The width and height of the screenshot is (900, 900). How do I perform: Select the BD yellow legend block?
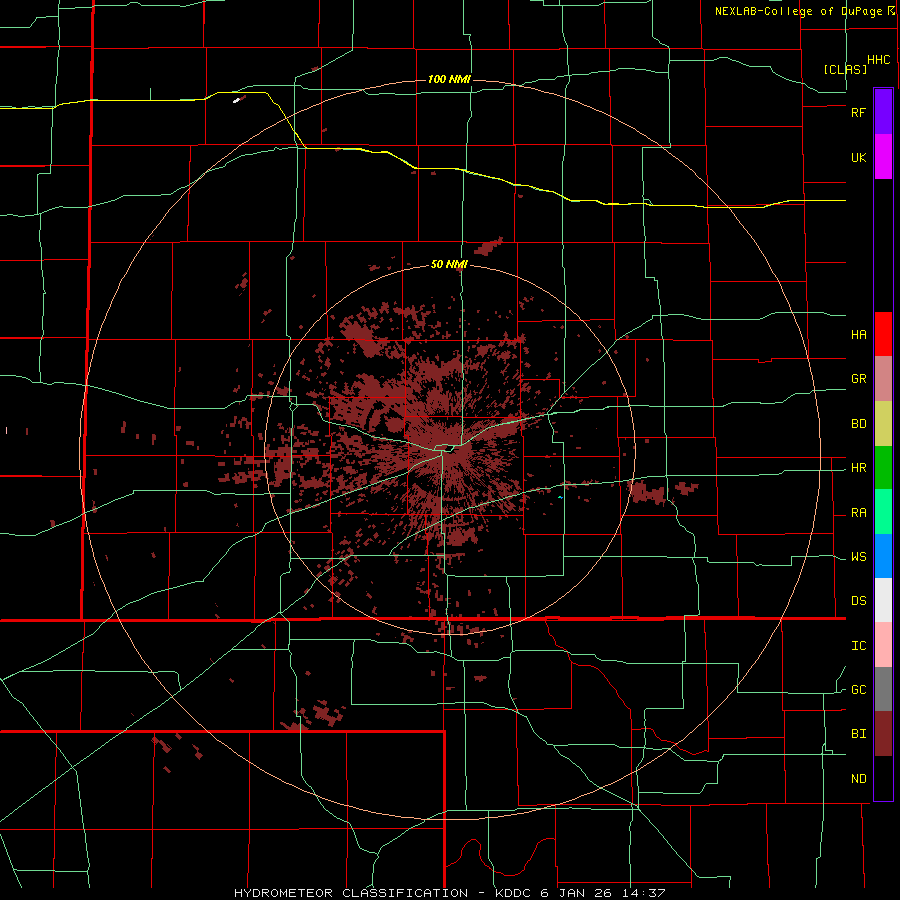click(883, 424)
